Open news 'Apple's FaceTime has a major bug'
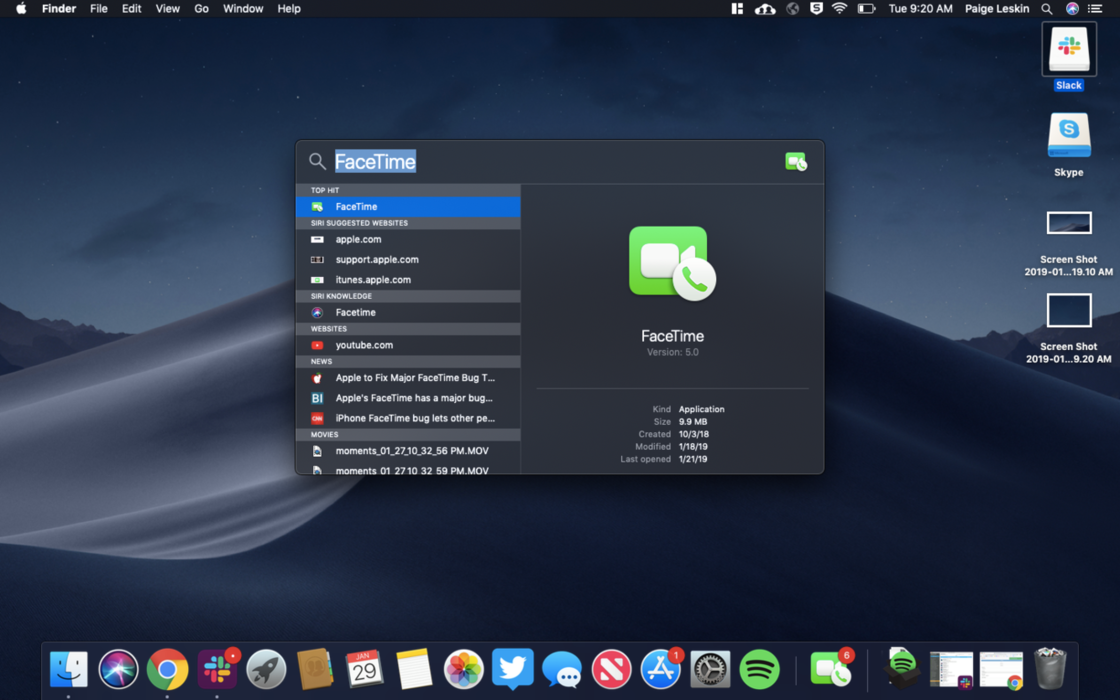 tap(408, 398)
